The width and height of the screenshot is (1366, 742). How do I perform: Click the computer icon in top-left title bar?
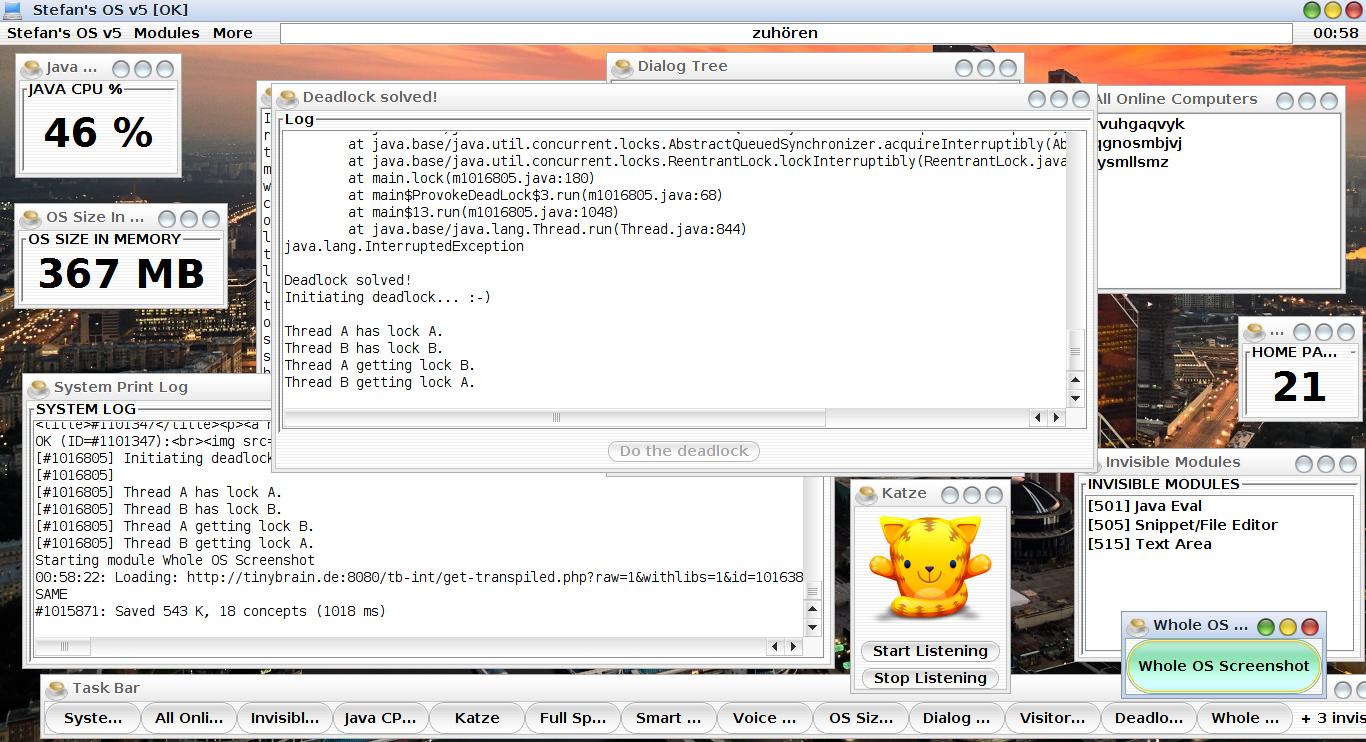pyautogui.click(x=13, y=10)
